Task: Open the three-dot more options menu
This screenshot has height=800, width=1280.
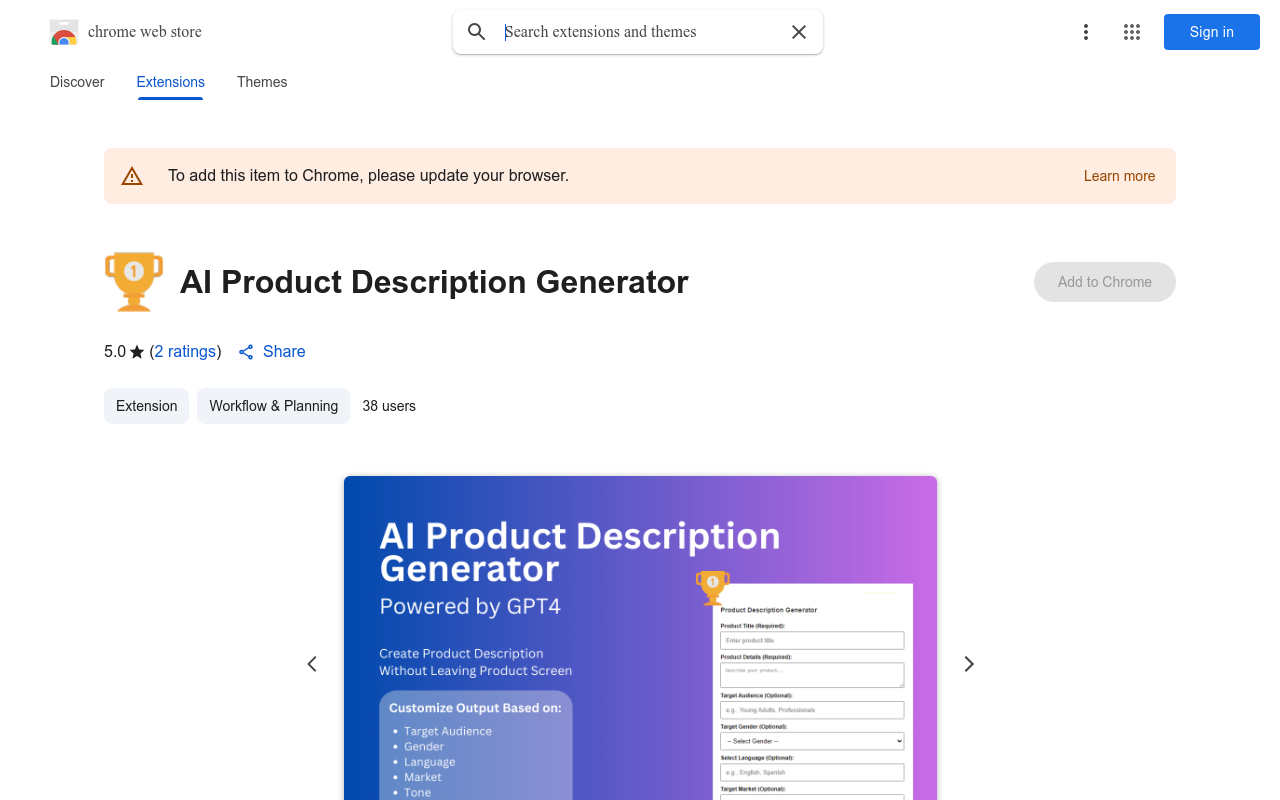Action: 1086,32
